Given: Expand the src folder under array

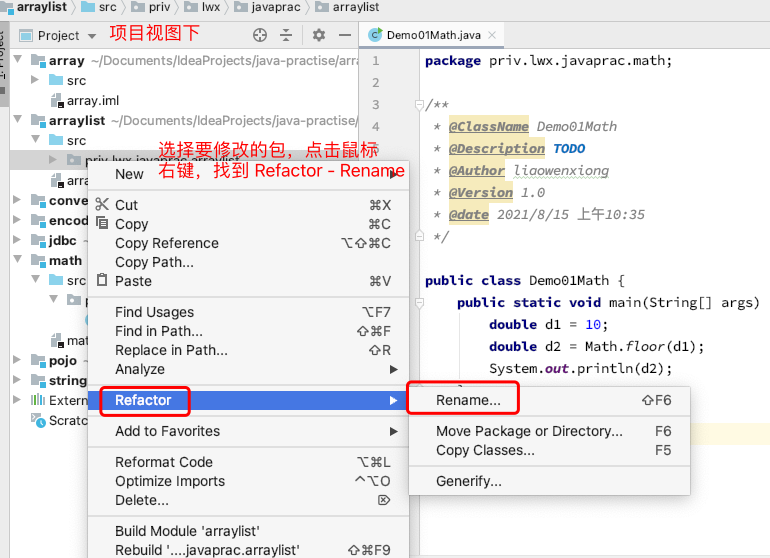Looking at the screenshot, I should tap(35, 80).
